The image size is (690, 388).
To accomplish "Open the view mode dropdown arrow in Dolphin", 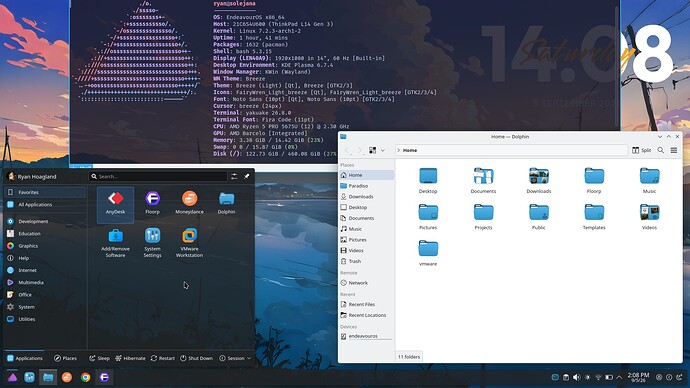I will pyautogui.click(x=382, y=150).
